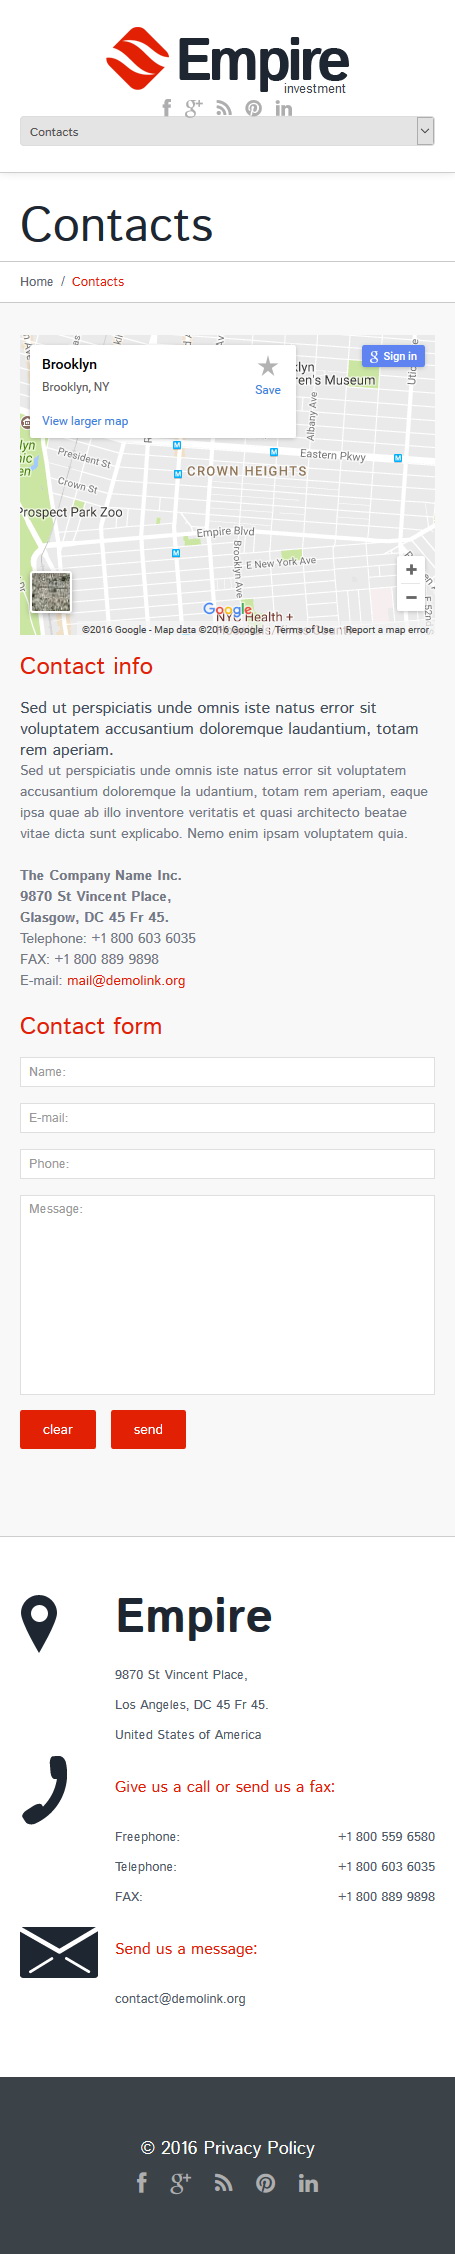Zoom in on the map
The height and width of the screenshot is (2254, 455).
pos(411,569)
